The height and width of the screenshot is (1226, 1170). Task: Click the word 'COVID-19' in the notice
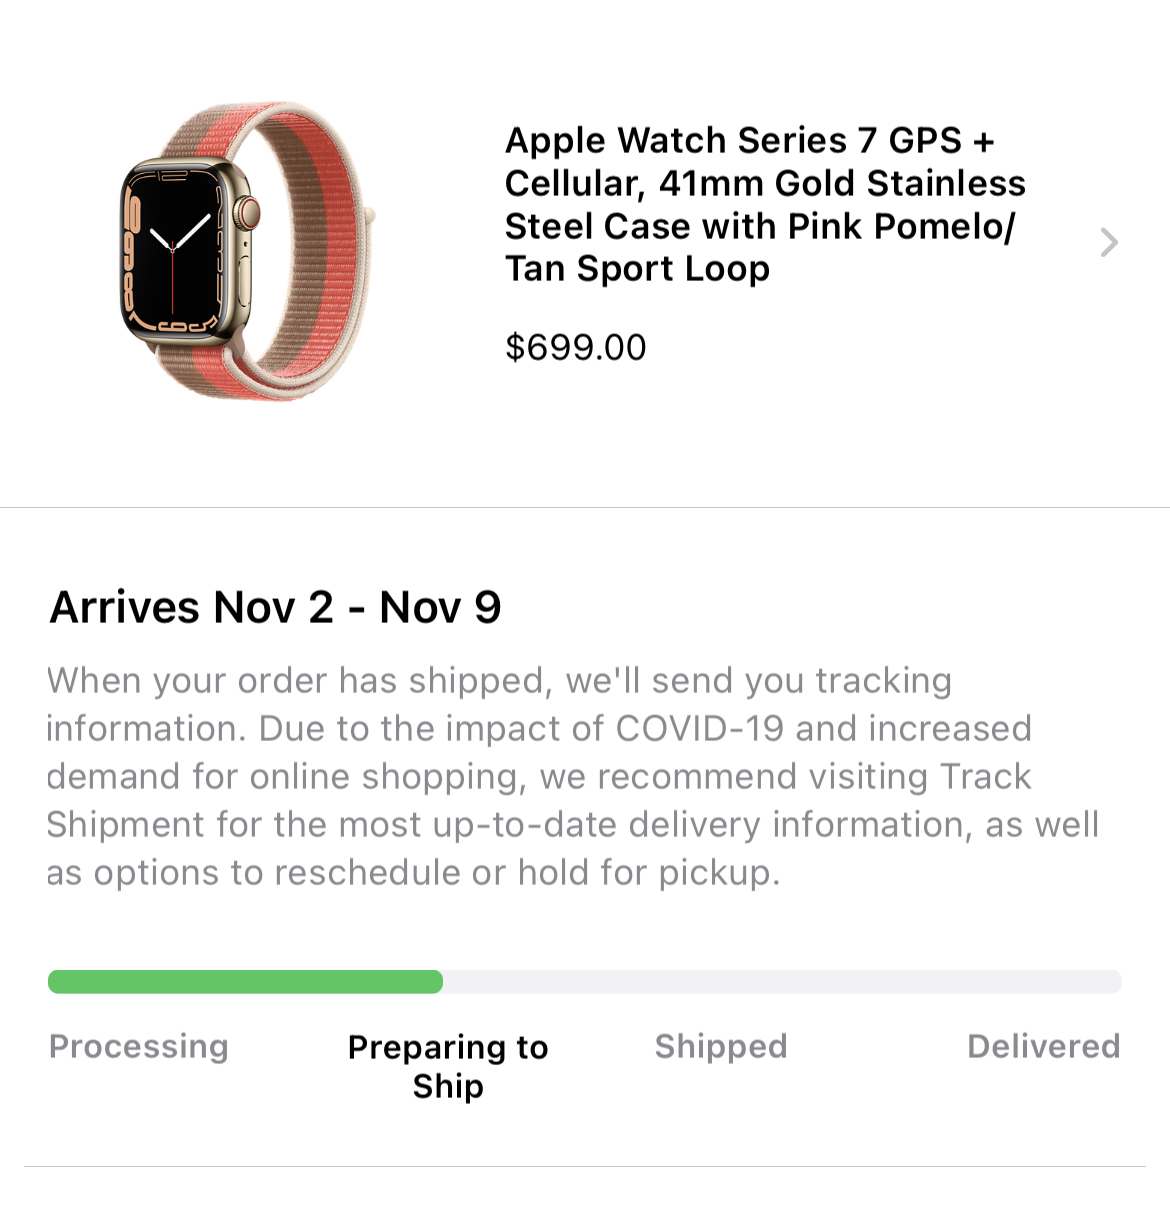tap(699, 728)
